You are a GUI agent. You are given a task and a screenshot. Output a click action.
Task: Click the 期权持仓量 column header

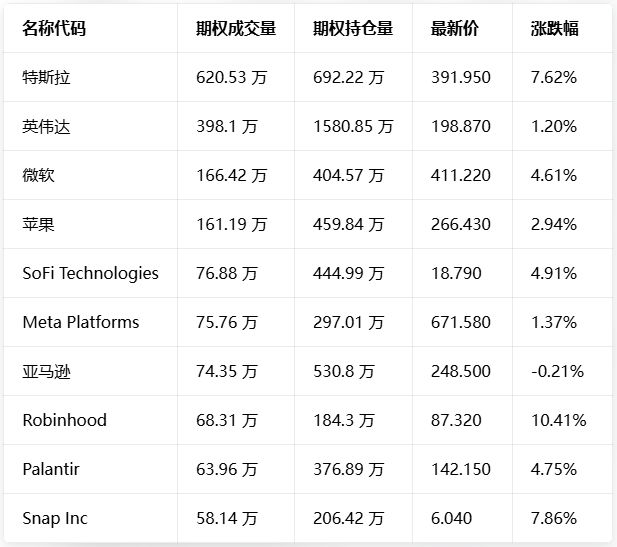click(x=353, y=29)
